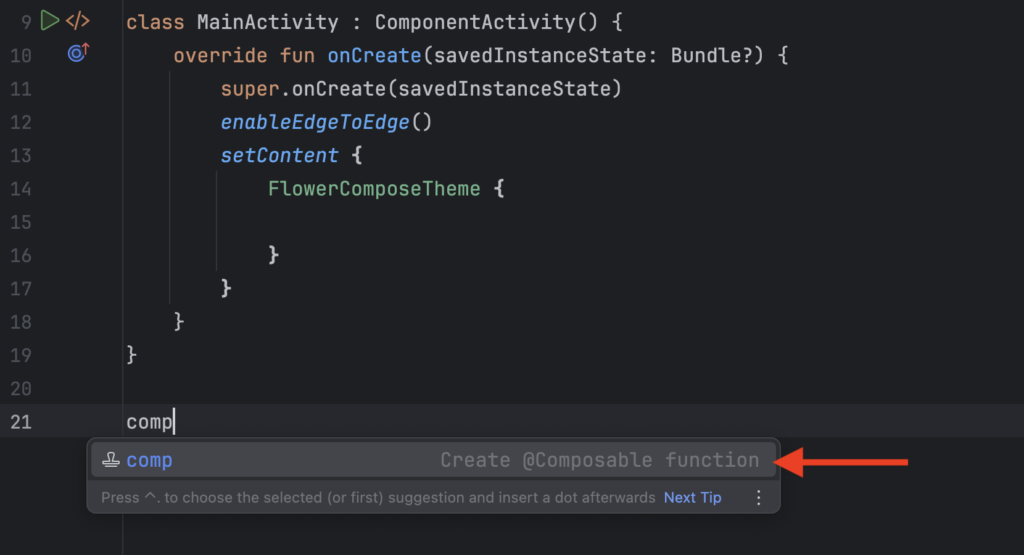Click the live template icon beside comp

pos(112,460)
